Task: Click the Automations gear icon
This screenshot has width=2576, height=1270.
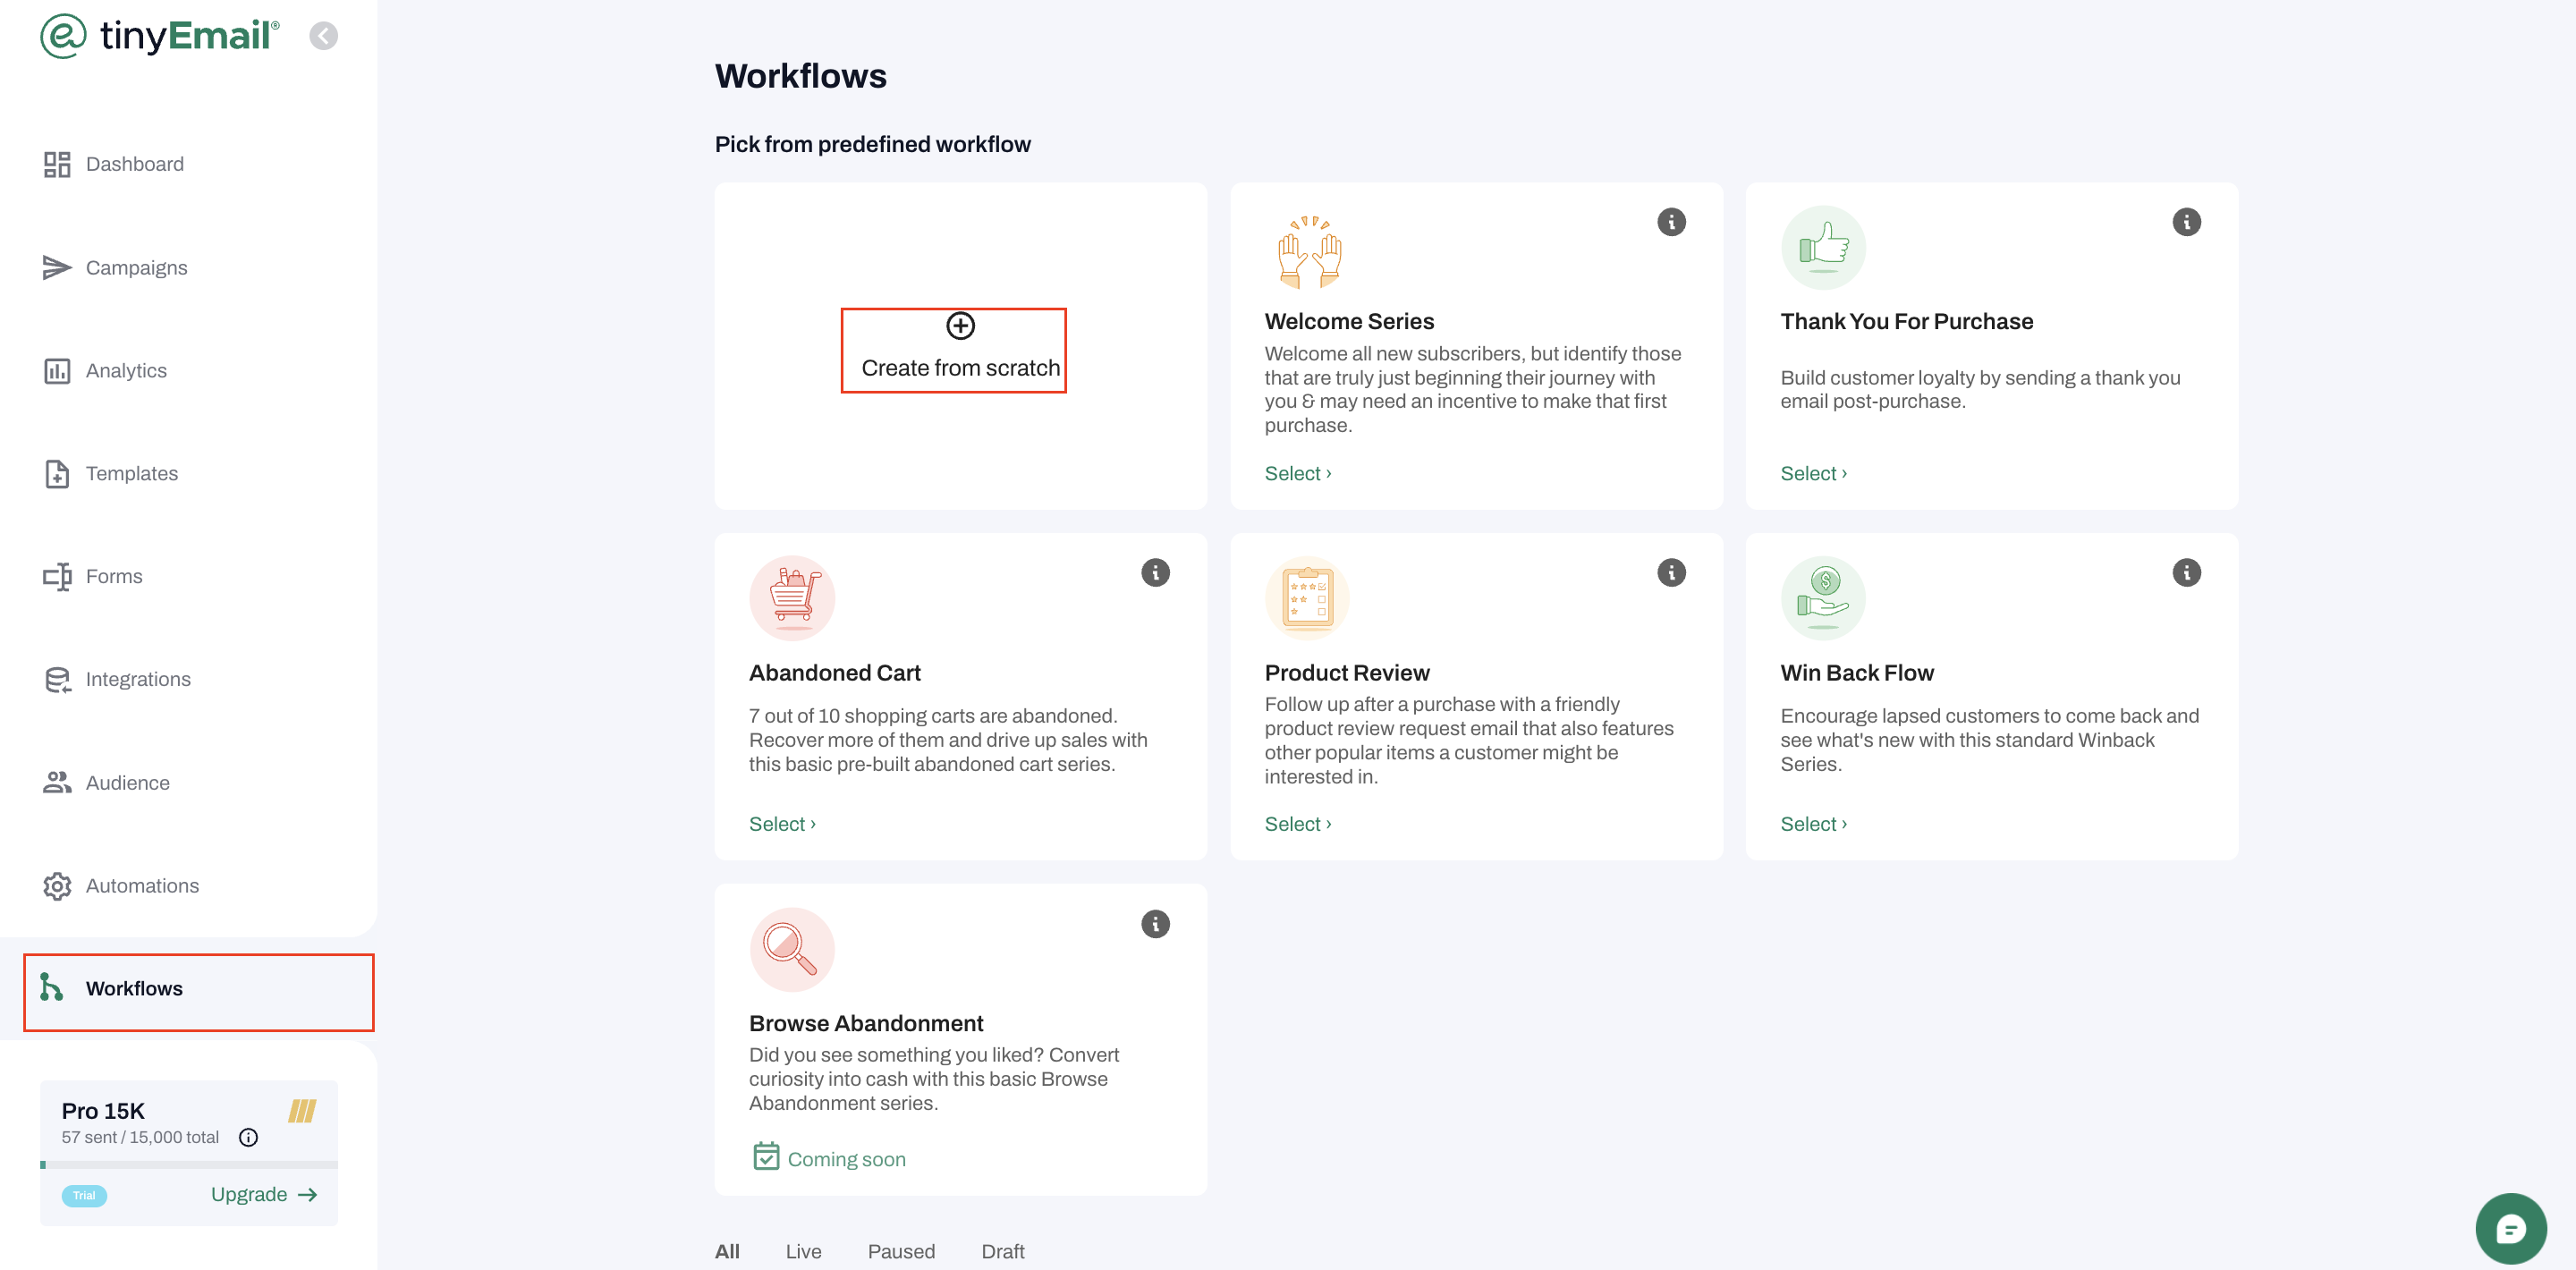Action: tap(57, 886)
